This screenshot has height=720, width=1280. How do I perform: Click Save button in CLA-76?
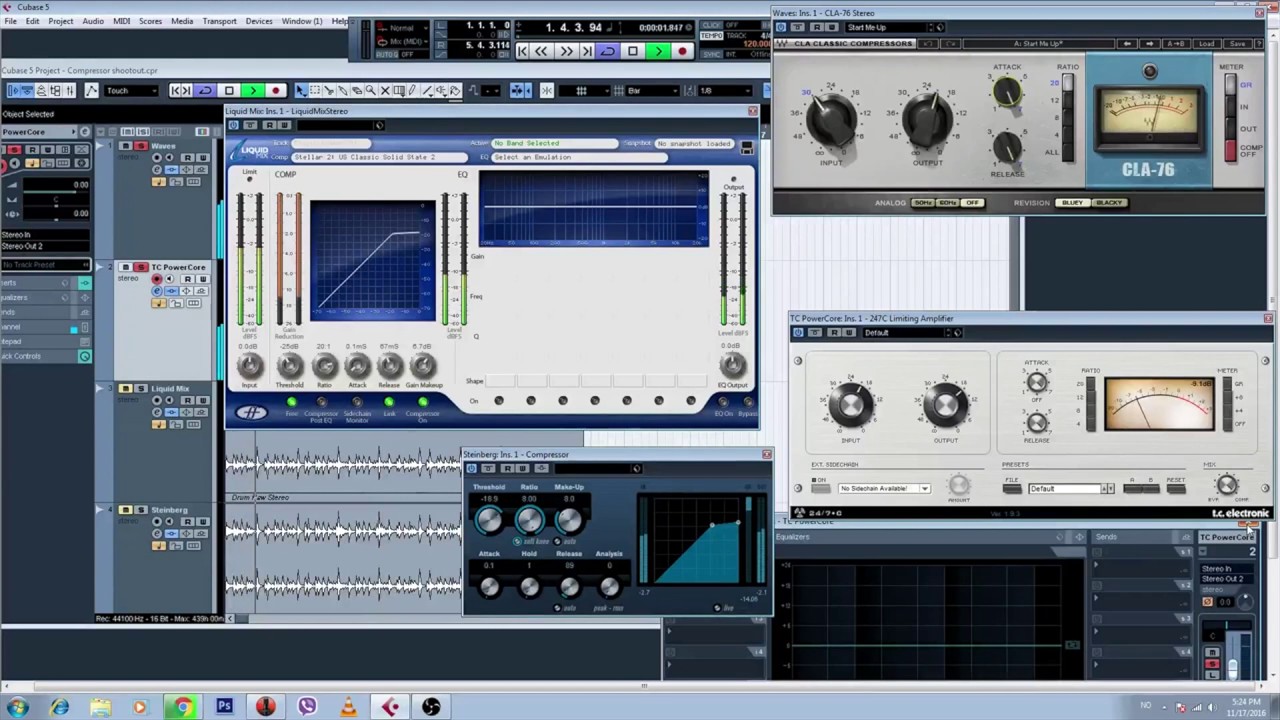(1237, 44)
